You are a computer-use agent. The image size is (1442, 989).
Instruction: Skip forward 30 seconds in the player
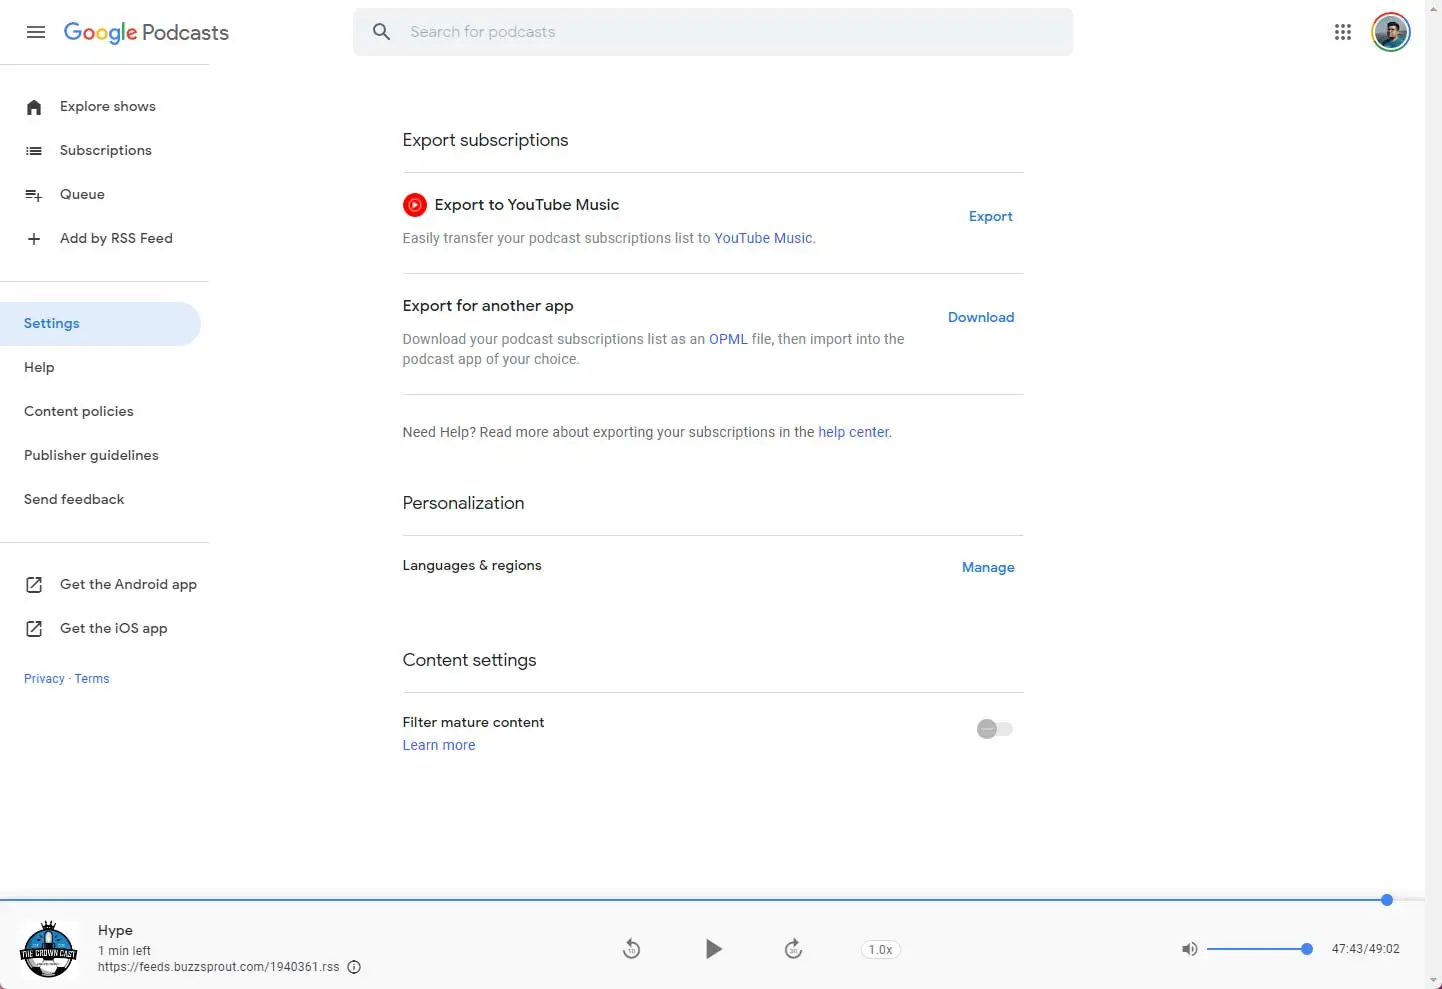click(x=793, y=949)
